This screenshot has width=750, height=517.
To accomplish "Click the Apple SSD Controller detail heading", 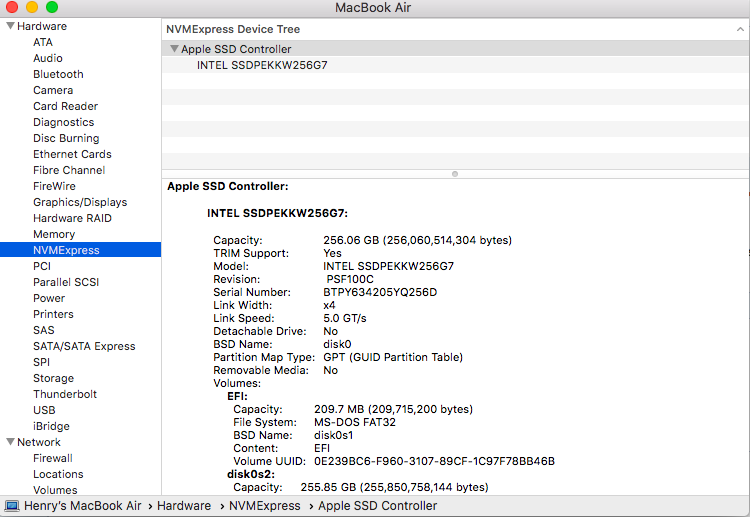I will point(228,187).
